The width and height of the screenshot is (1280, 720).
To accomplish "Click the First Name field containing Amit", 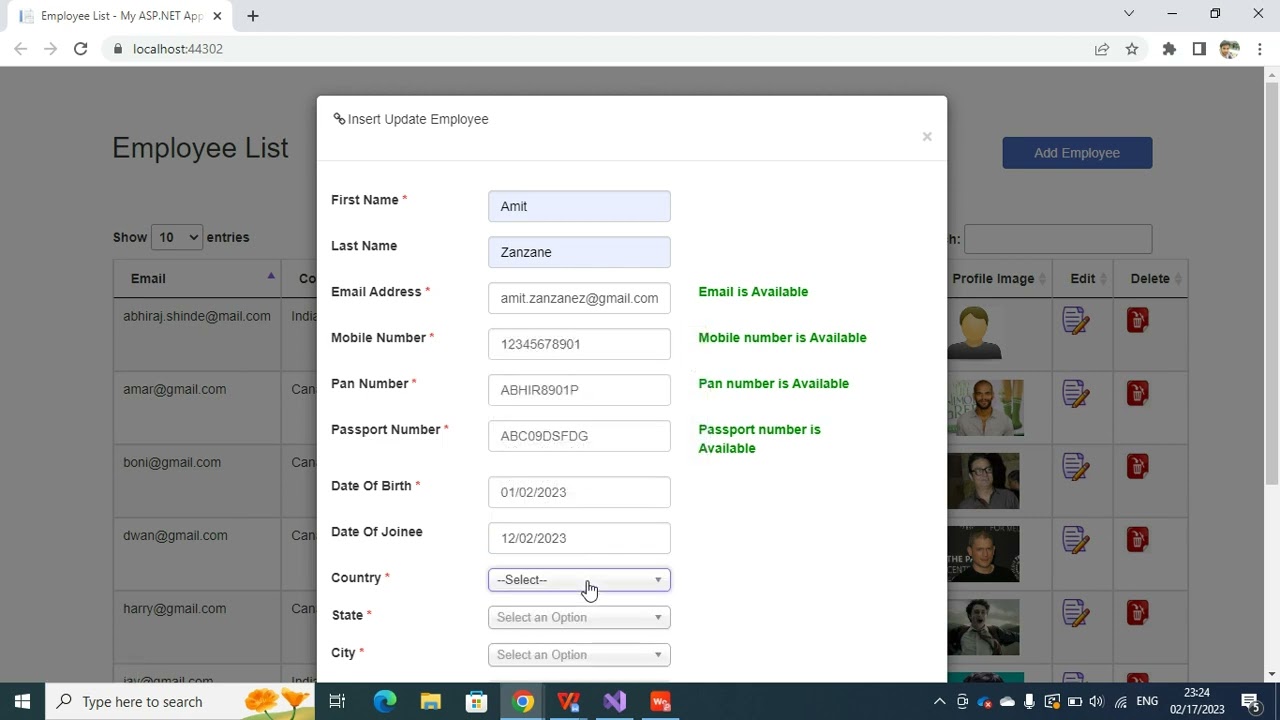I will coord(579,206).
